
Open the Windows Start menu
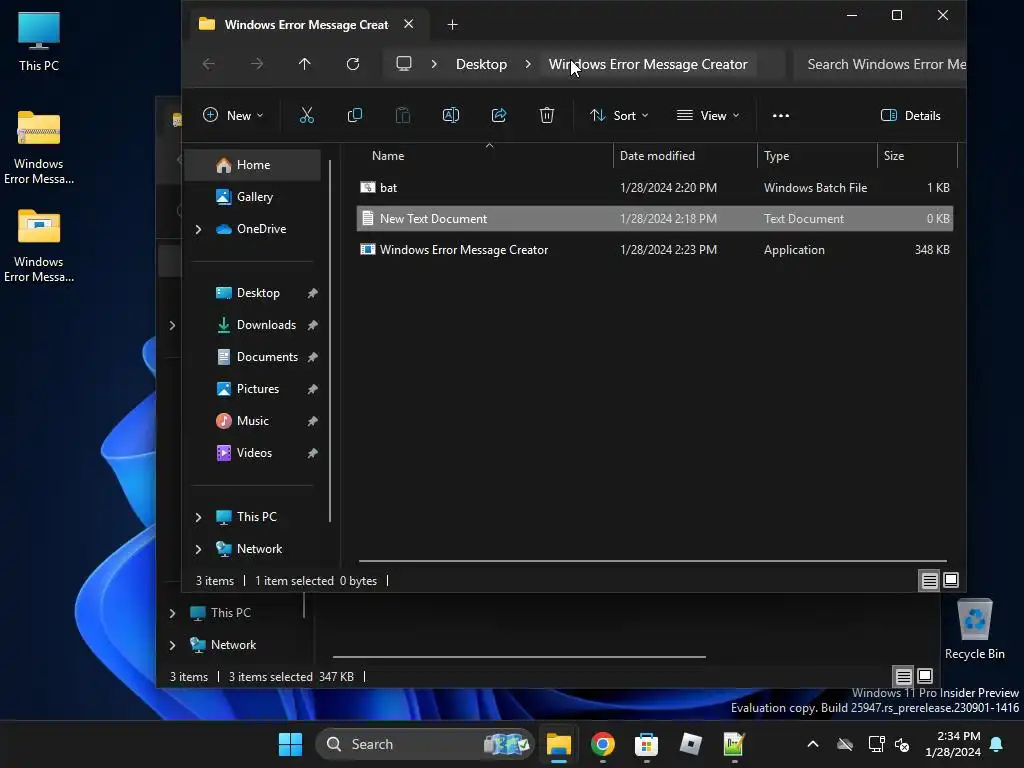pos(290,744)
